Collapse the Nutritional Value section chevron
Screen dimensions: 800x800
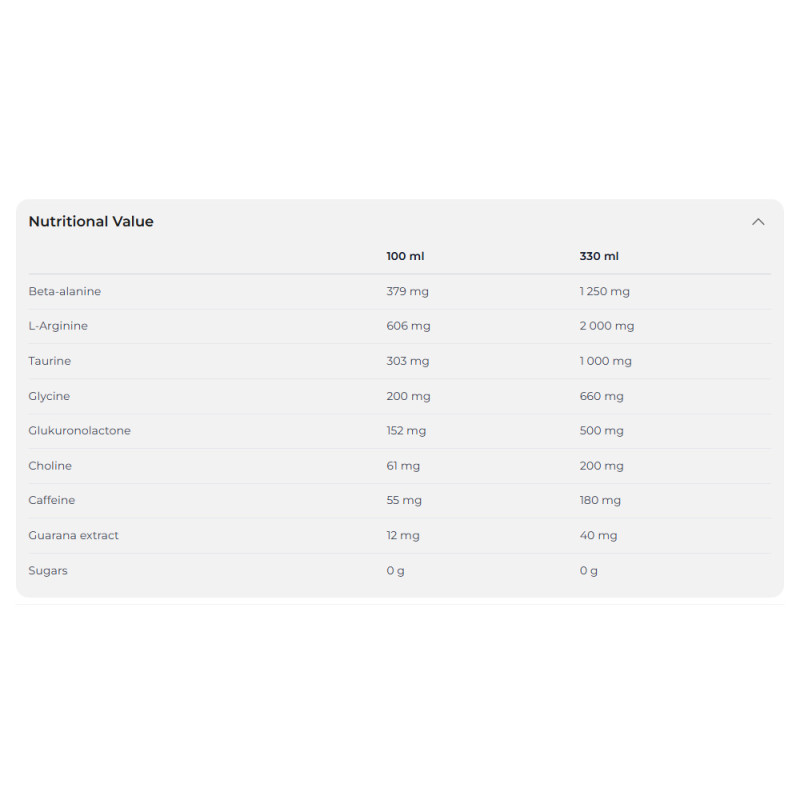758,222
